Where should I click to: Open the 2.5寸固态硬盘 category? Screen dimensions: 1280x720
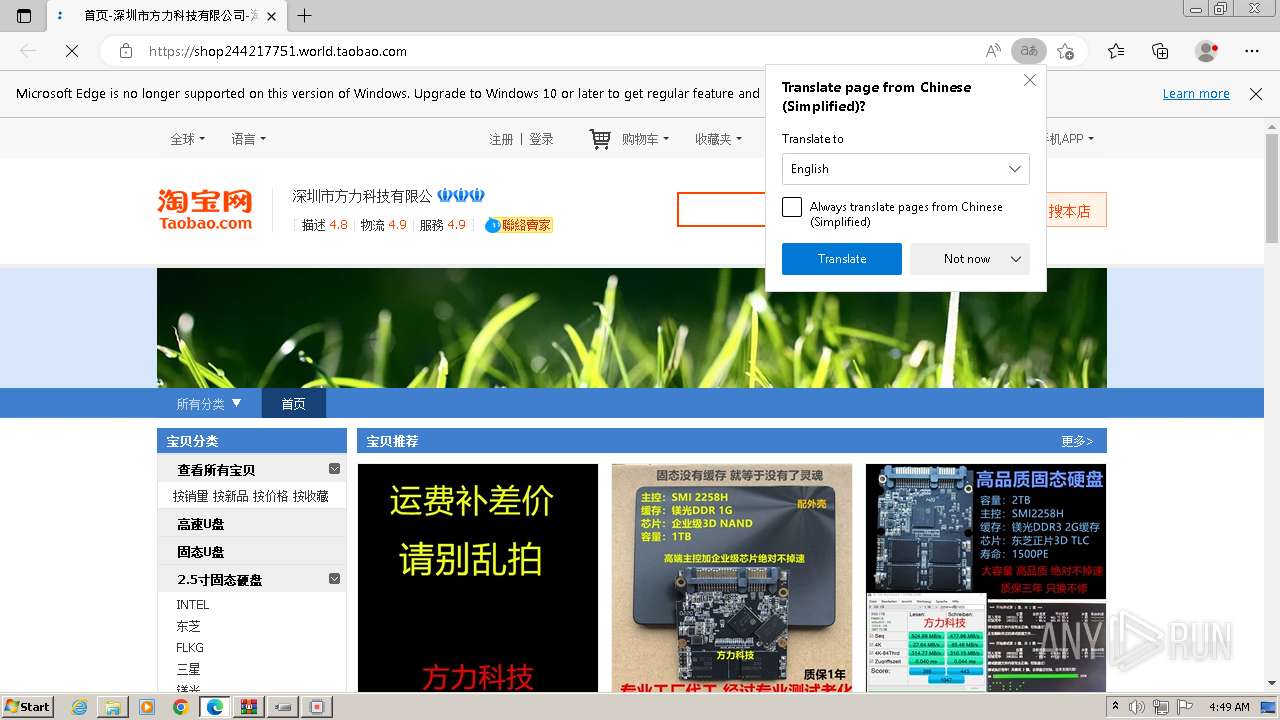pyautogui.click(x=220, y=580)
